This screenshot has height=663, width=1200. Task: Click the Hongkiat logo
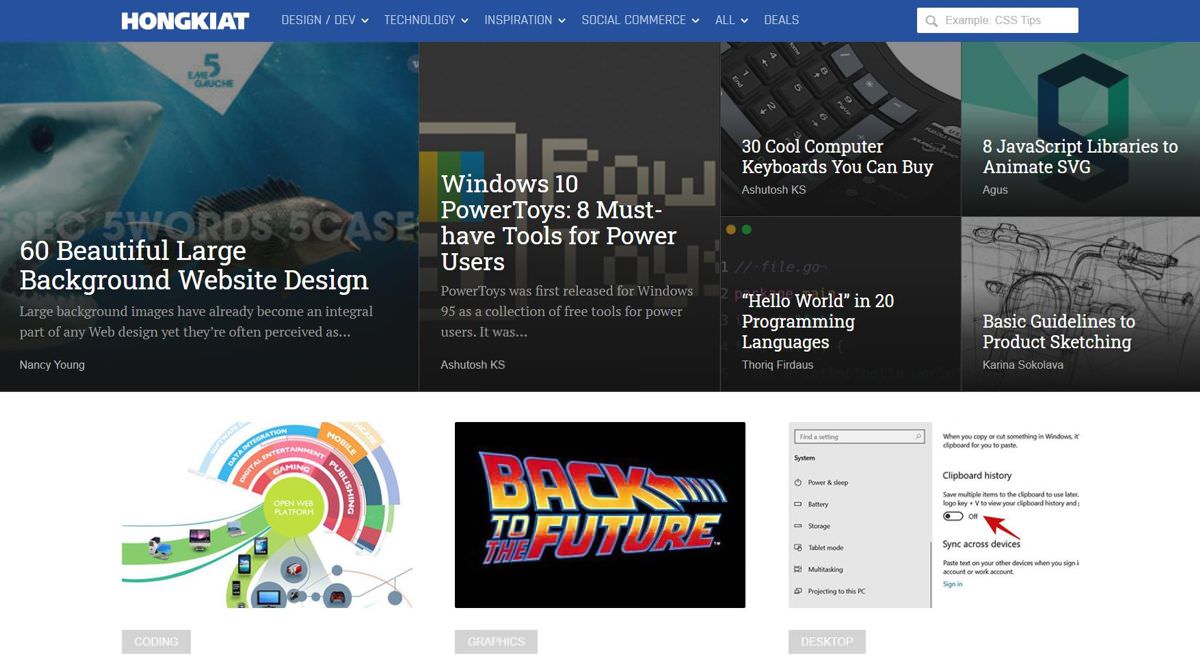[x=185, y=20]
